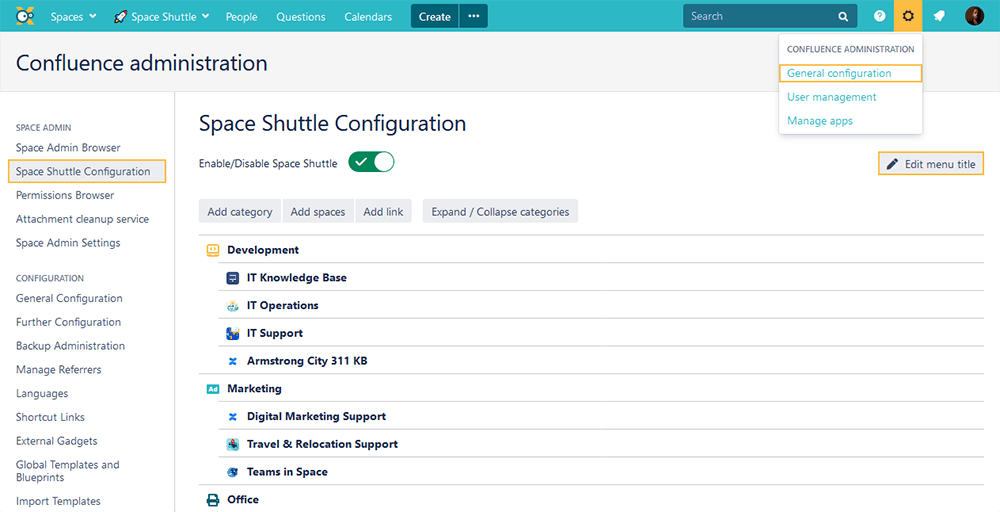Screen dimensions: 1000x512
Task: Click the settings gear icon
Action: click(908, 16)
